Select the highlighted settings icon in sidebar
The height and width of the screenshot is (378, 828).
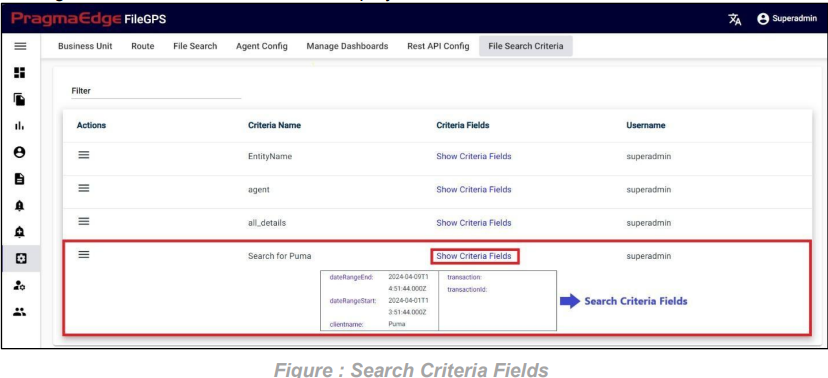20,259
